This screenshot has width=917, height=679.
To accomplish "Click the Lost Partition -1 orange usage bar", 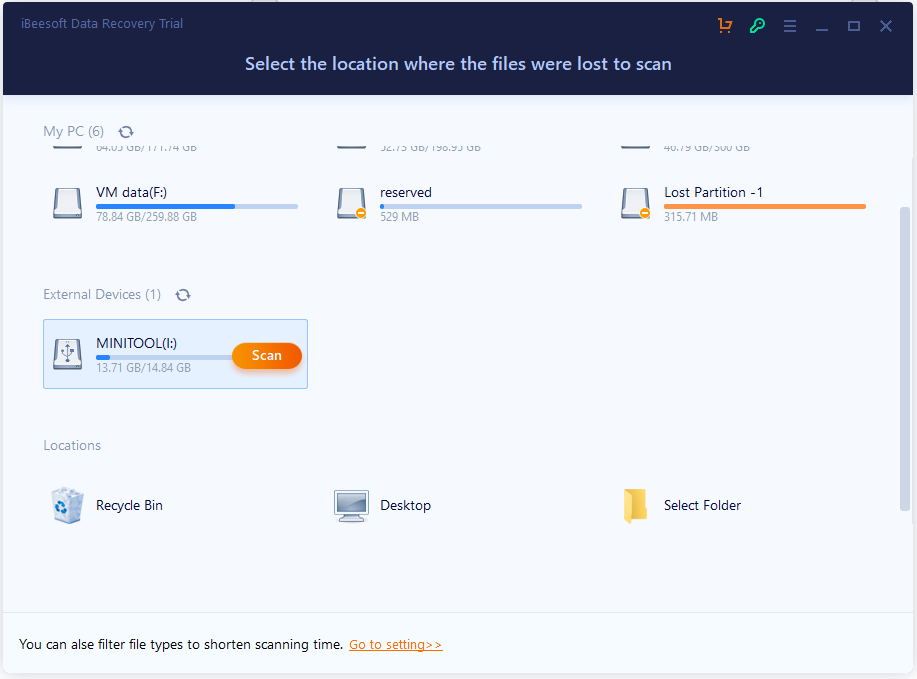I will pyautogui.click(x=764, y=207).
